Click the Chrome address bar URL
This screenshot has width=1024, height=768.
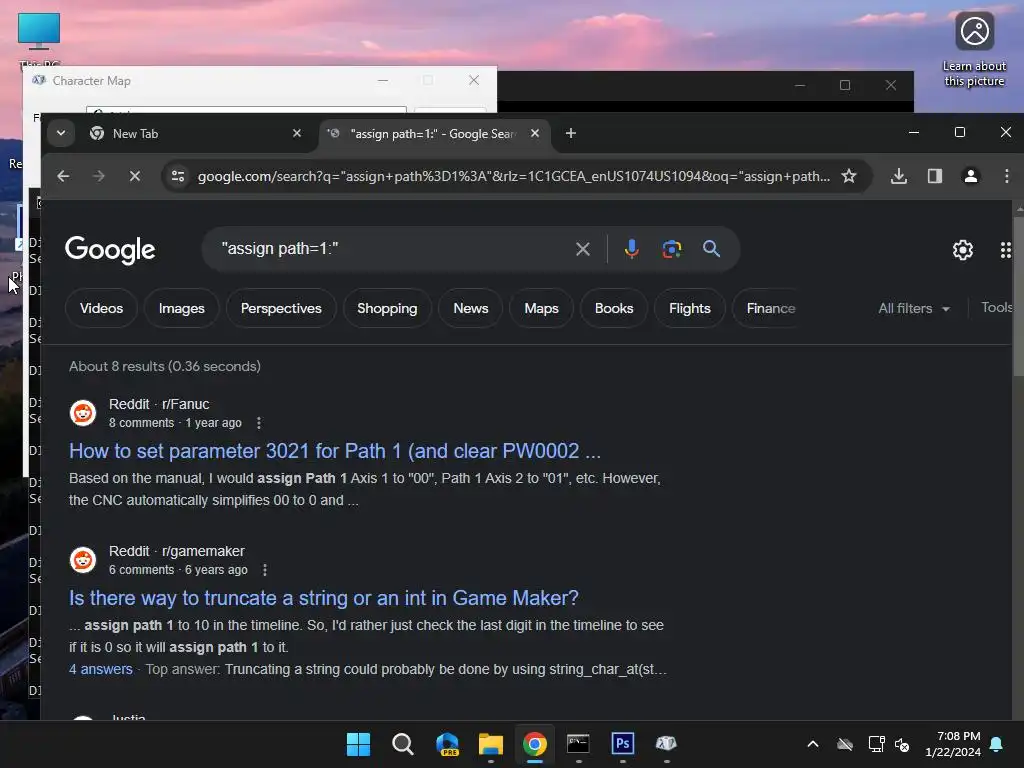[513, 176]
